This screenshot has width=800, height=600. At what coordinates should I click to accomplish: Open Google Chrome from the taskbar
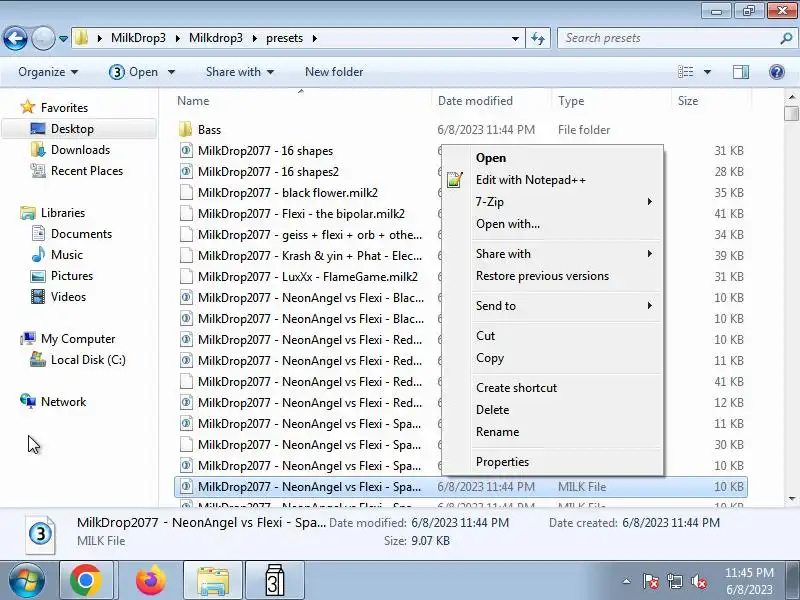tap(86, 581)
